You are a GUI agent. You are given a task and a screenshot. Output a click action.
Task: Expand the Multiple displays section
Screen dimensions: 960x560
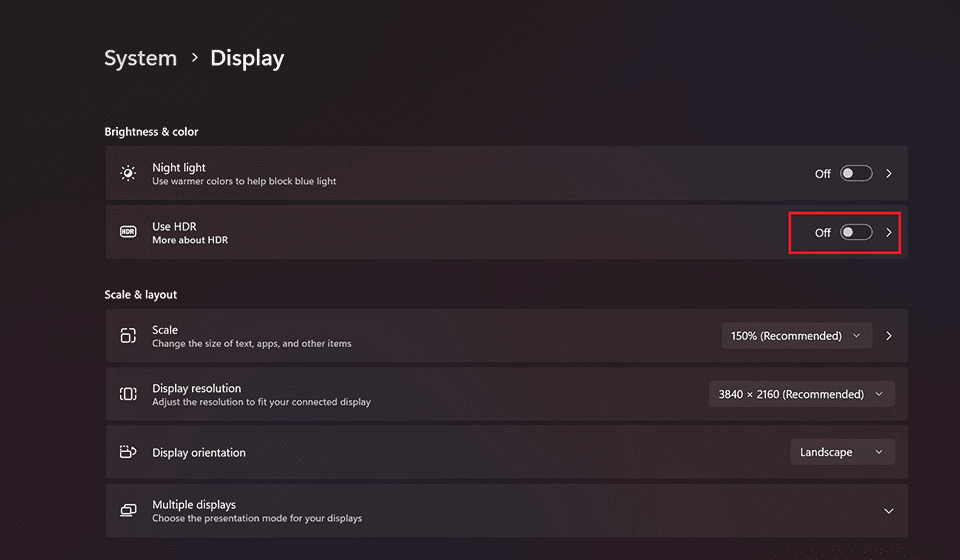[889, 511]
